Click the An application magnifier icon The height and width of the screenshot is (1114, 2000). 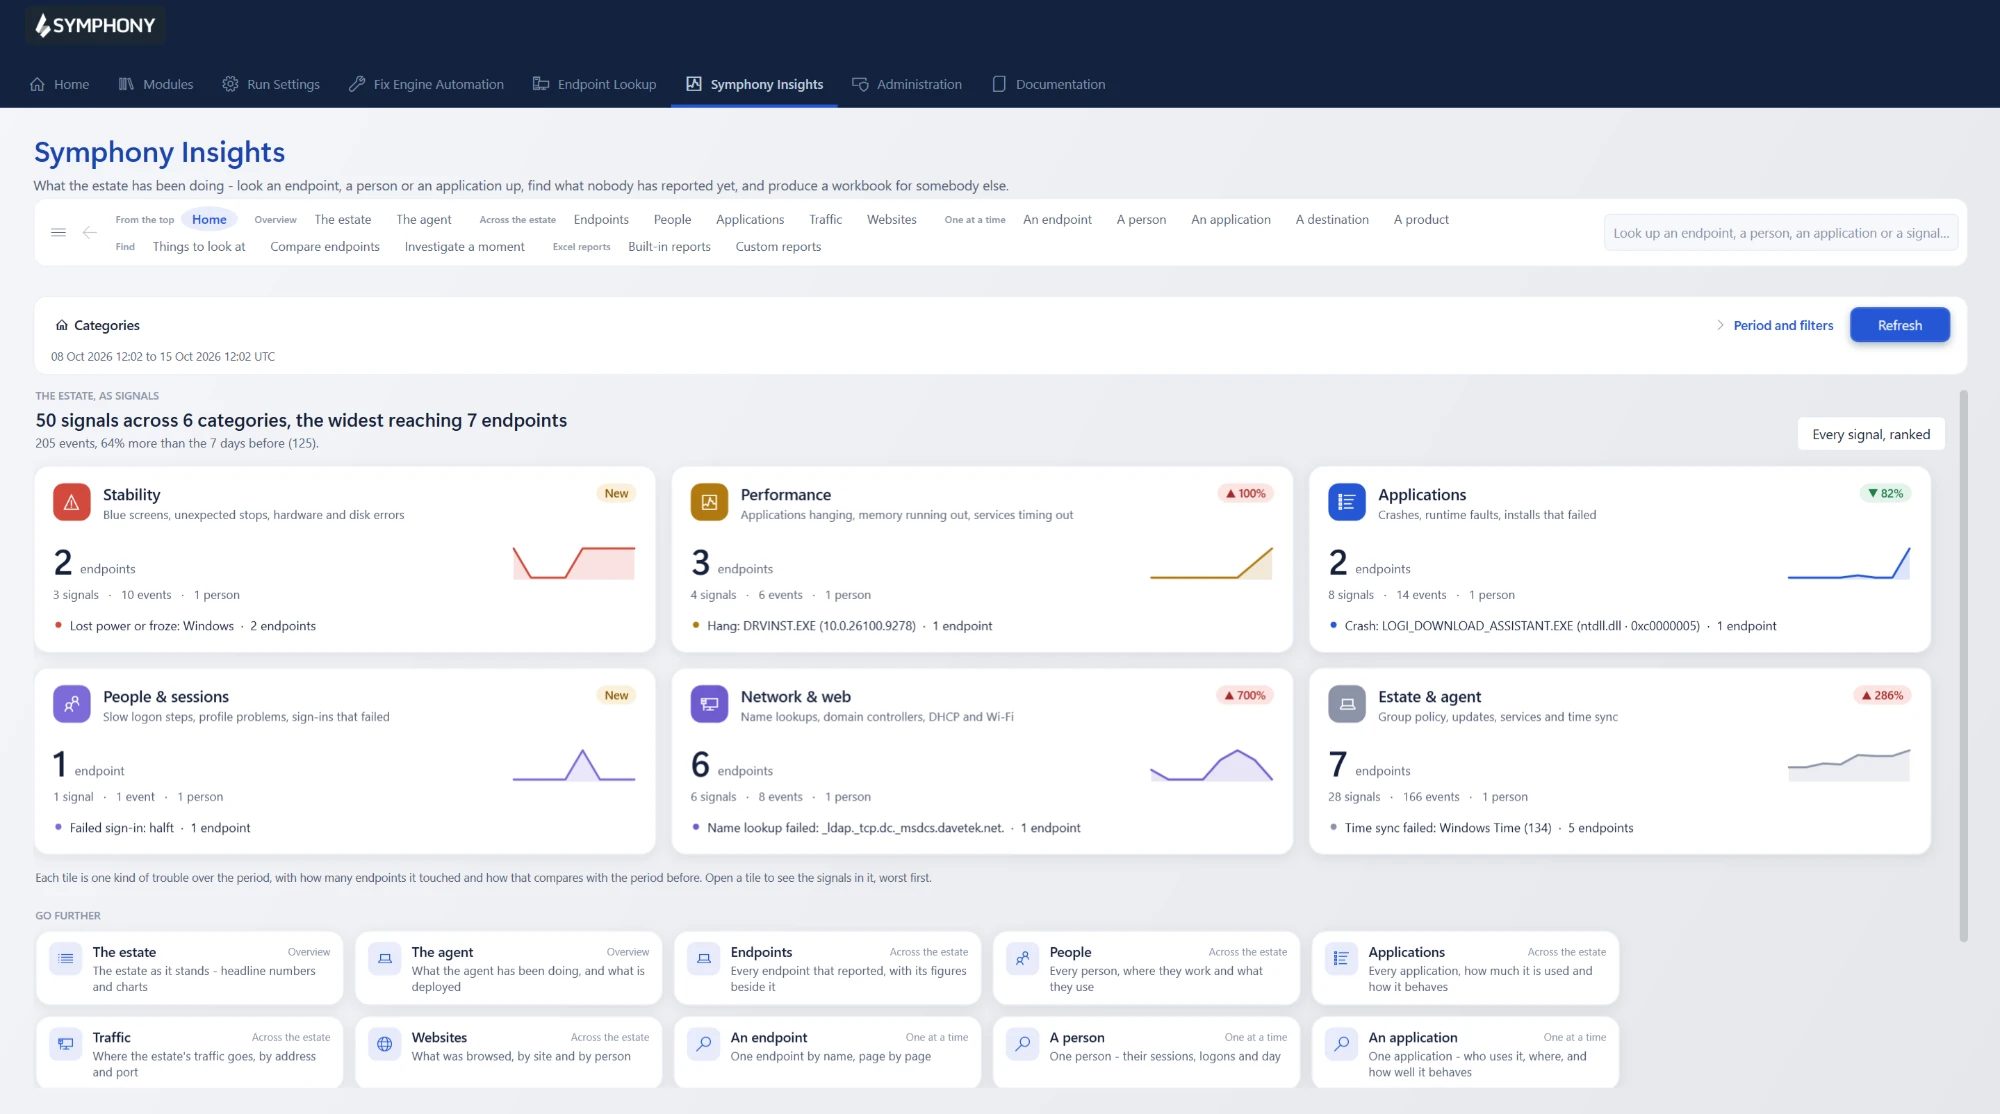pyautogui.click(x=1341, y=1045)
